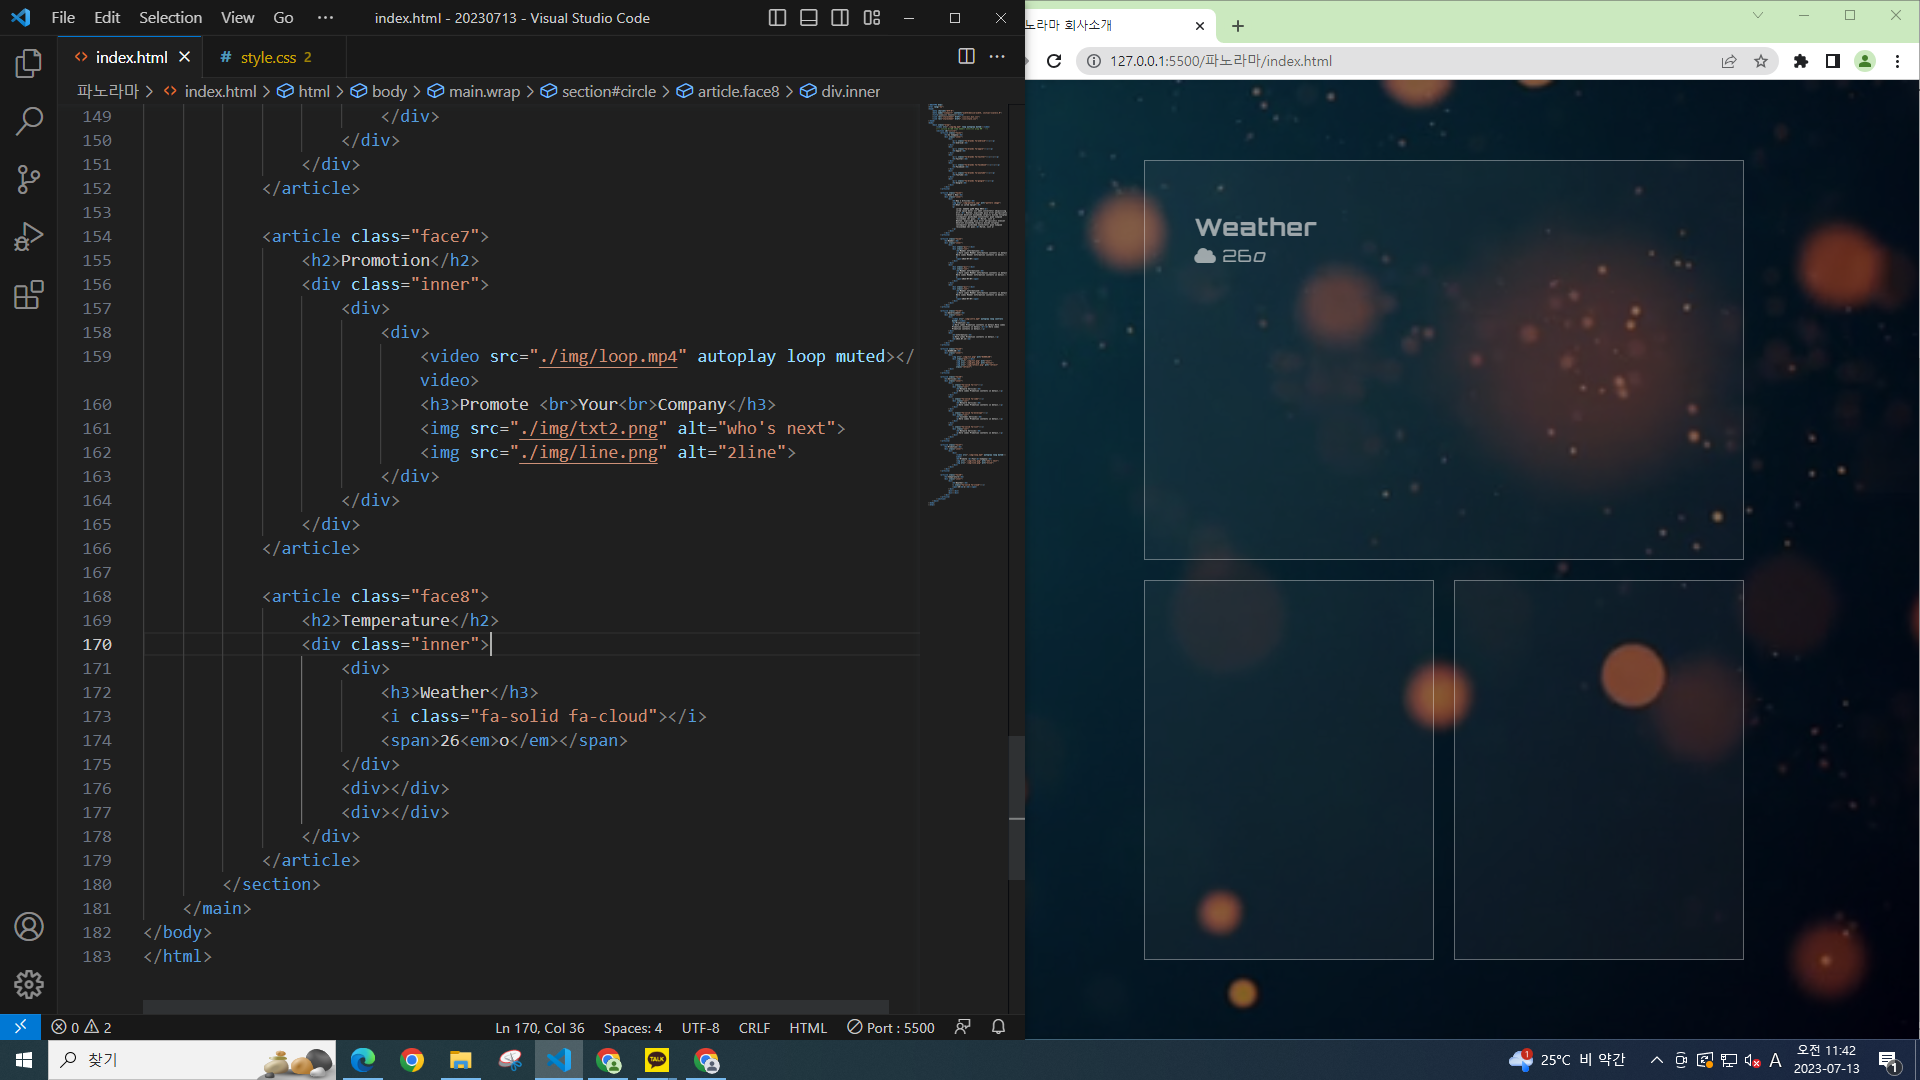1920x1080 pixels.
Task: Open the Selection menu
Action: pos(170,18)
